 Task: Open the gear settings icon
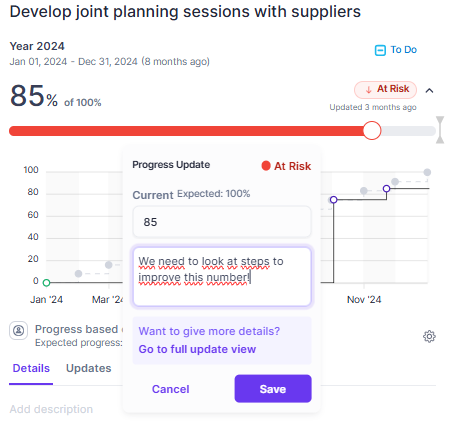(429, 336)
